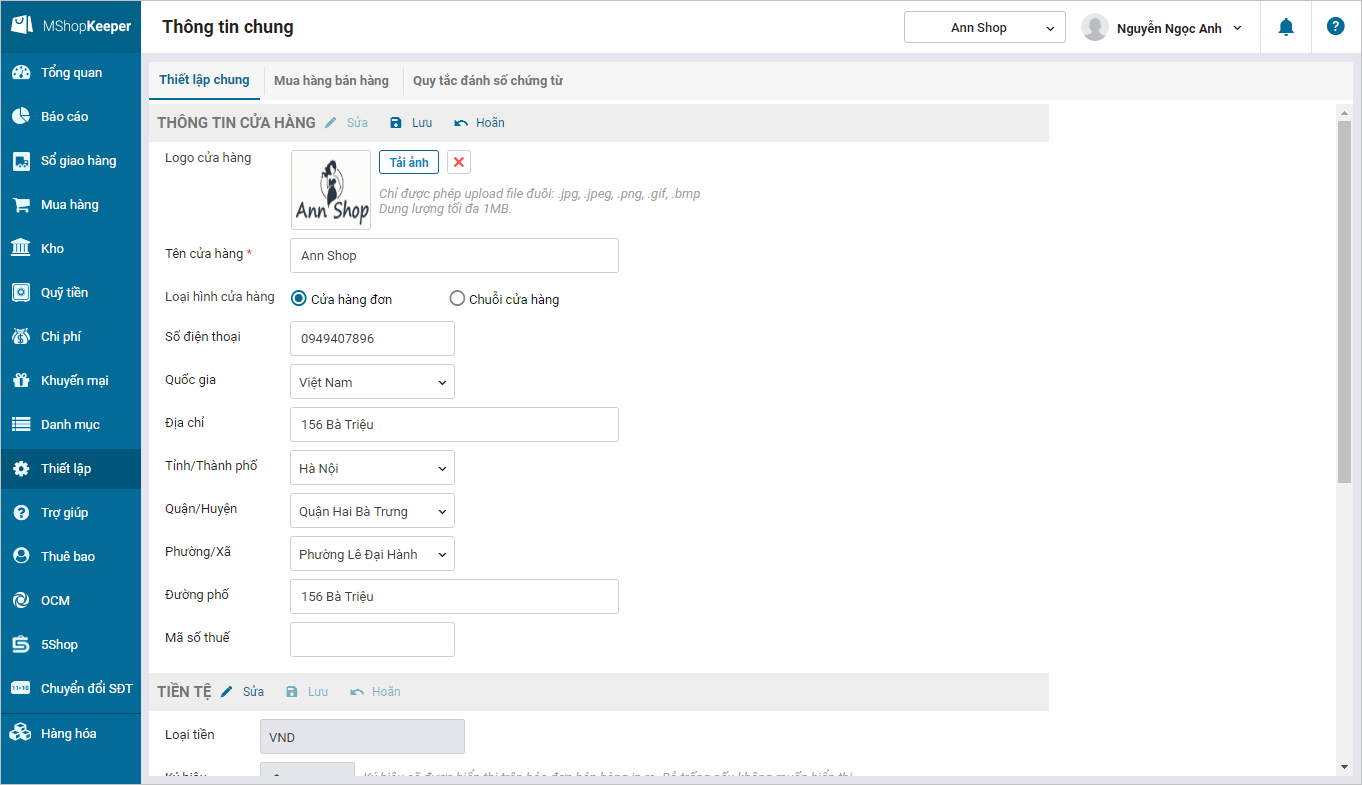This screenshot has height=785, width=1362.
Task: Open the Chuyển đổi SĐT icon
Action: pyautogui.click(x=21, y=689)
